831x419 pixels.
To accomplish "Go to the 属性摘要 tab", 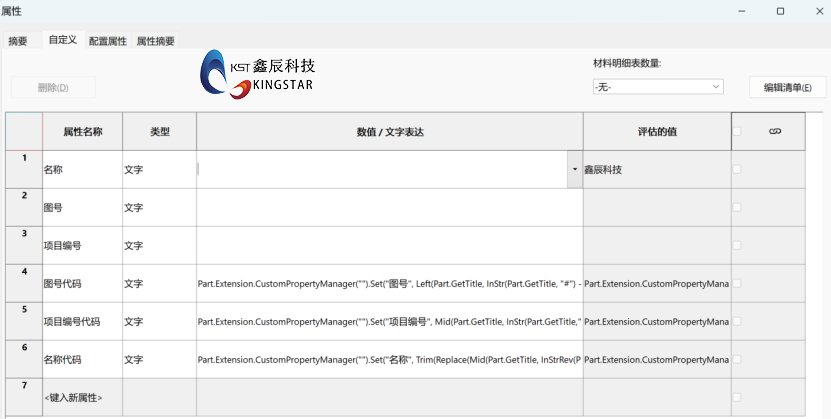I will (155, 41).
